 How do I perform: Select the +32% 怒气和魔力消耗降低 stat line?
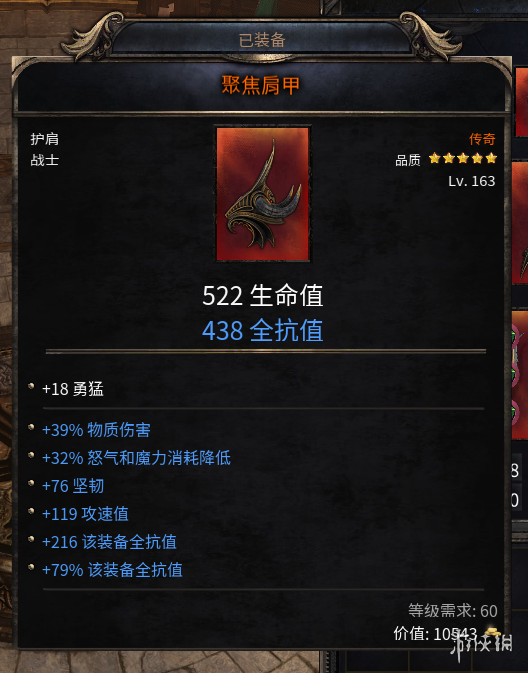136,458
